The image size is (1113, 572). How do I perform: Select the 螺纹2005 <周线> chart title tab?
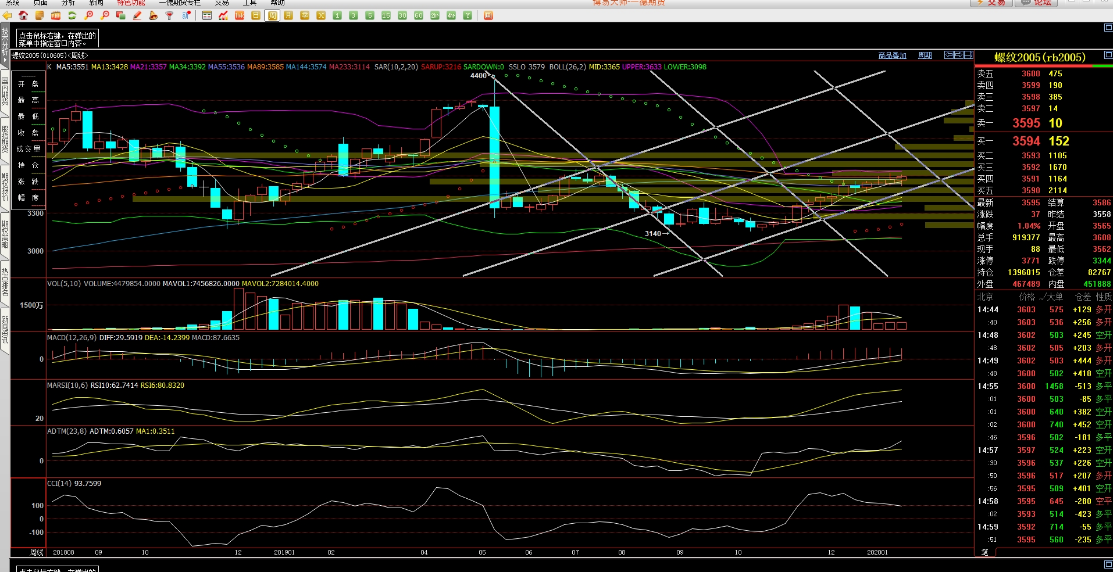tap(50, 55)
